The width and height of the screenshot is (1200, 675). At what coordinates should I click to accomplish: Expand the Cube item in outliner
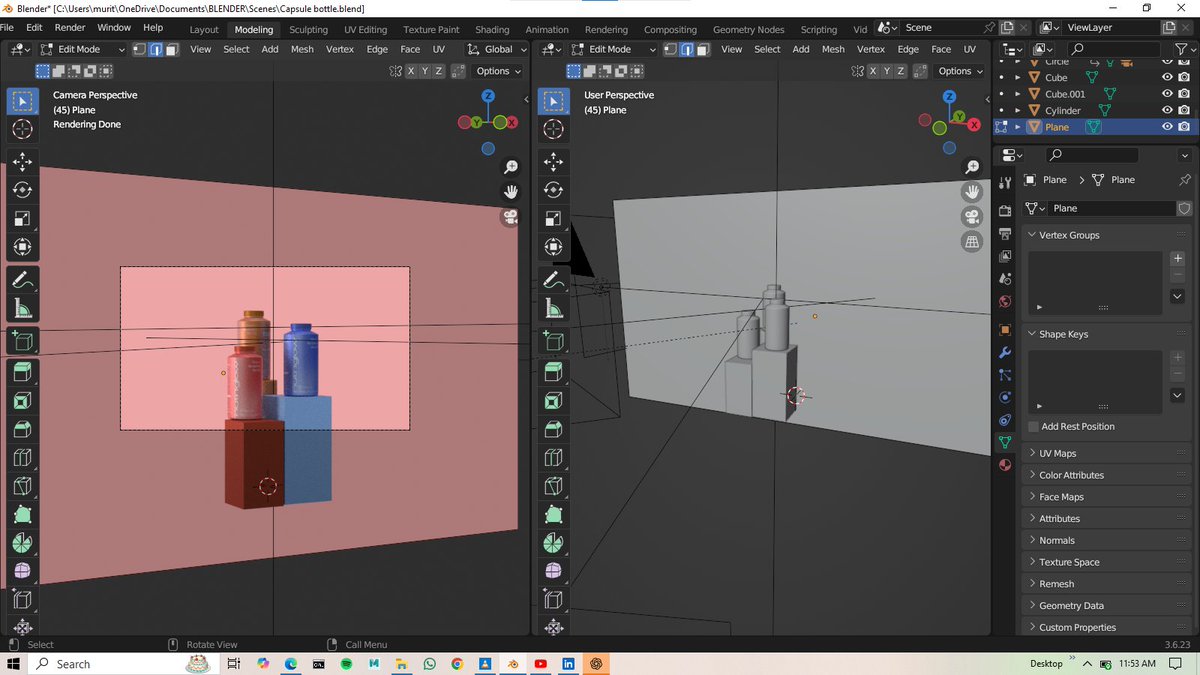(1018, 77)
